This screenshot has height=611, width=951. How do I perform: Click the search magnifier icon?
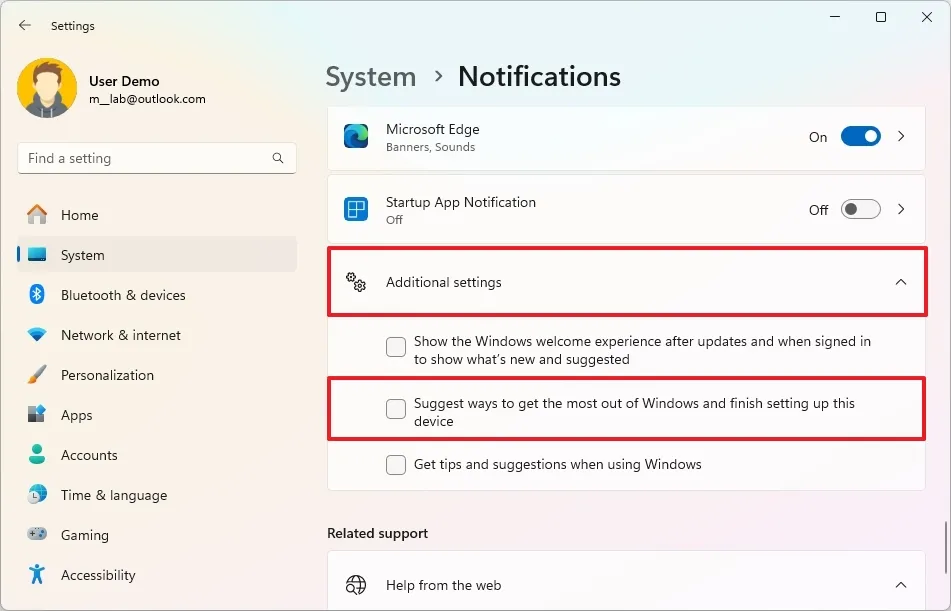(x=278, y=158)
